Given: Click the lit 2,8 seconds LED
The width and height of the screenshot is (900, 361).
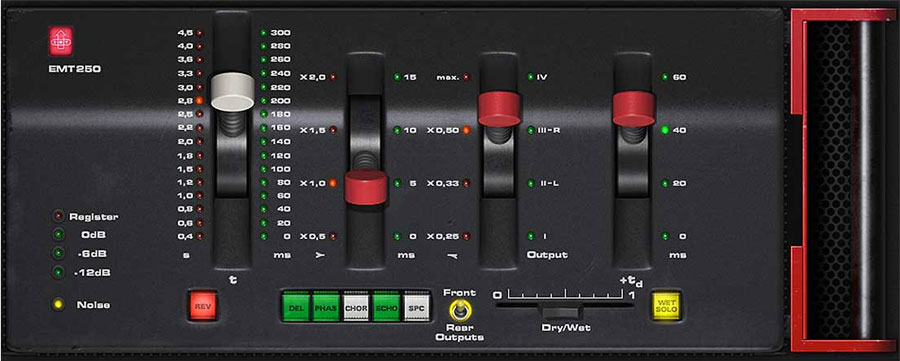Looking at the screenshot, I should pos(199,100).
